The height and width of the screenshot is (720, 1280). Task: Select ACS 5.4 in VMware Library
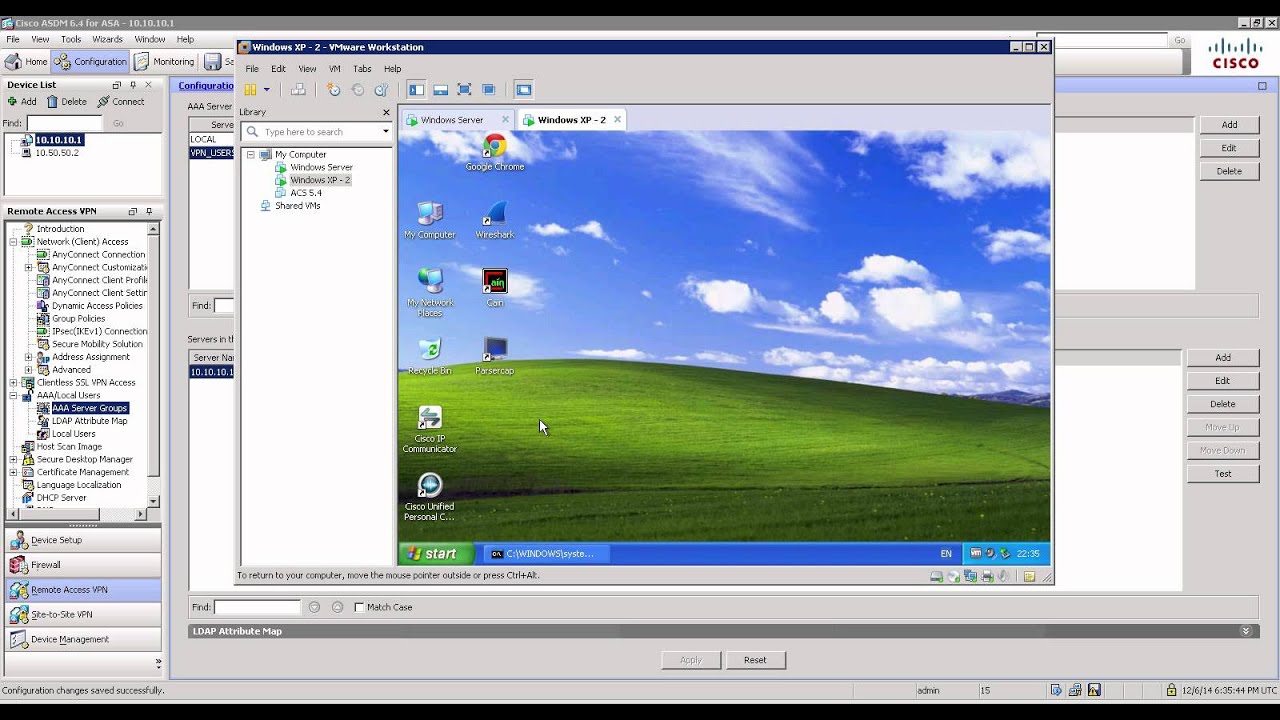point(306,193)
